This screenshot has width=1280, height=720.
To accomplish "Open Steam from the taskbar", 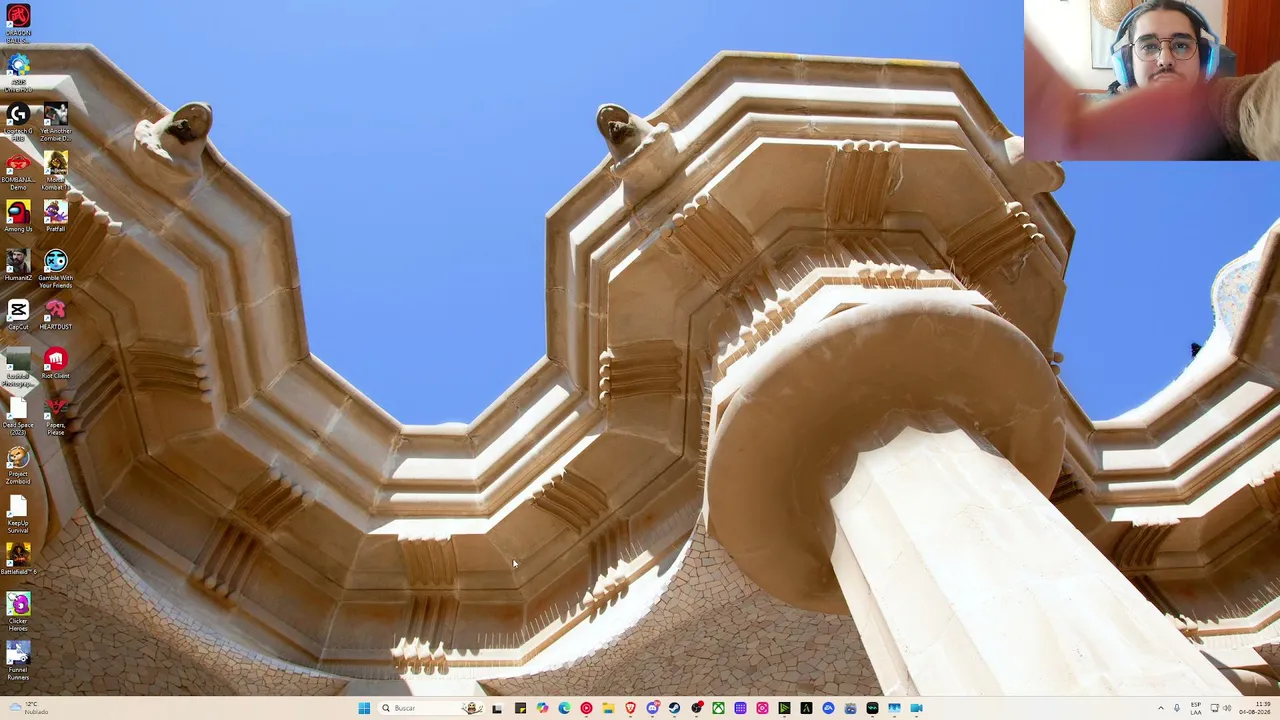I will (674, 708).
